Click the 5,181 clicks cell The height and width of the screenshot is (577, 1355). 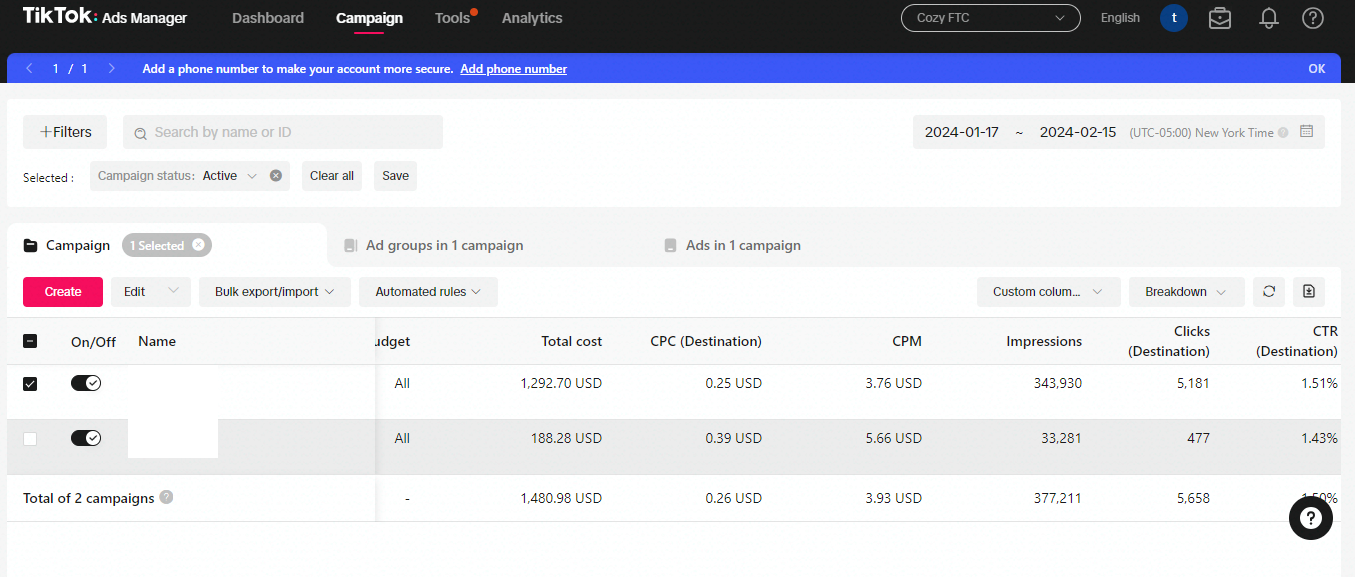(1193, 383)
